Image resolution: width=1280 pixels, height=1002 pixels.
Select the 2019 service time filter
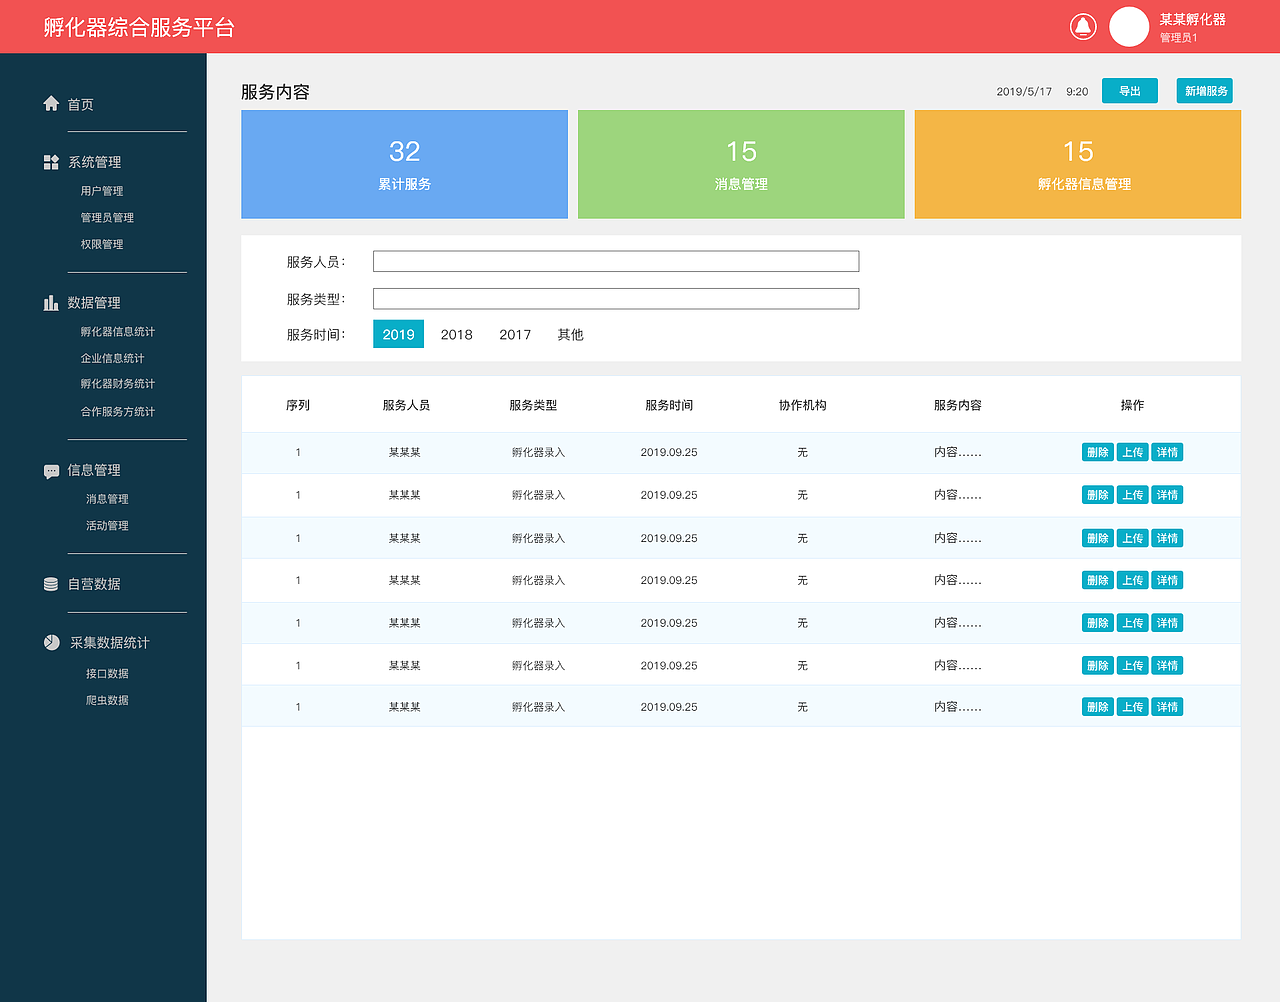[x=398, y=334]
